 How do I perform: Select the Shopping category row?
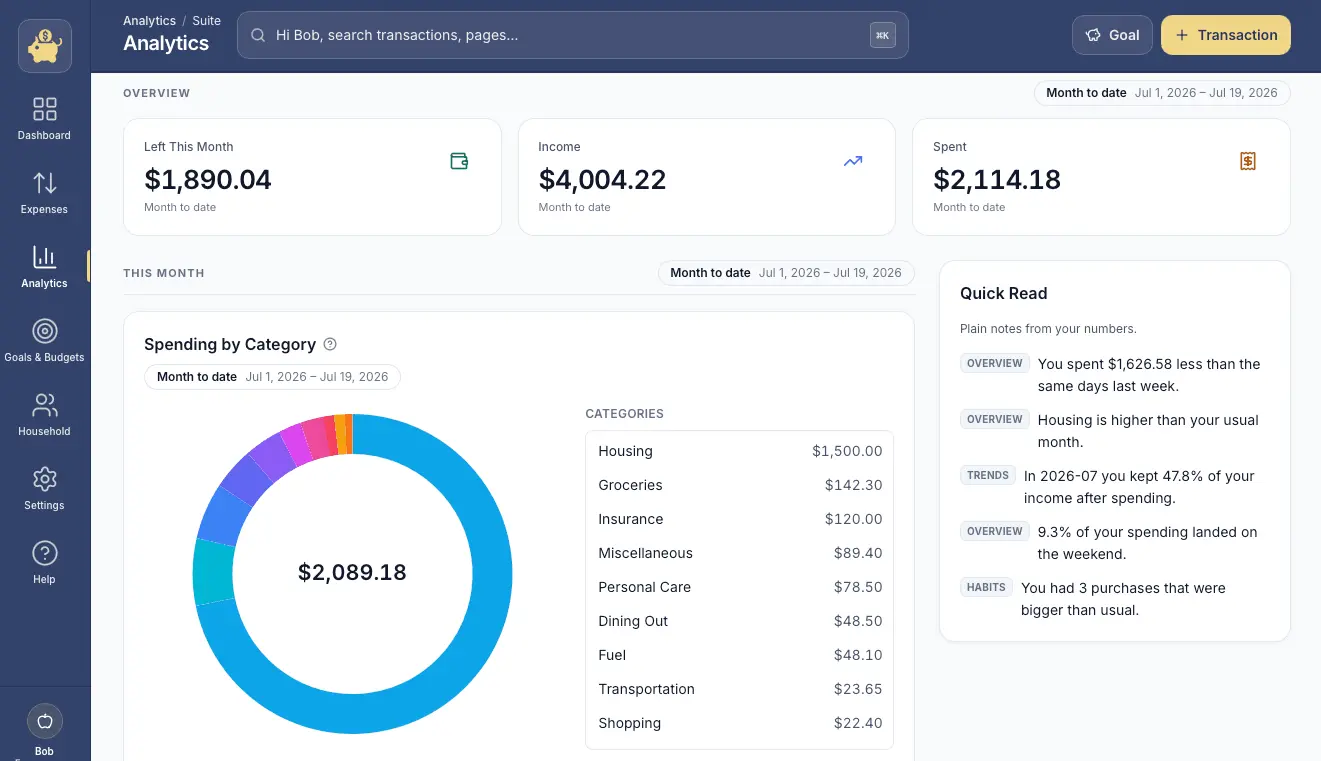[739, 723]
